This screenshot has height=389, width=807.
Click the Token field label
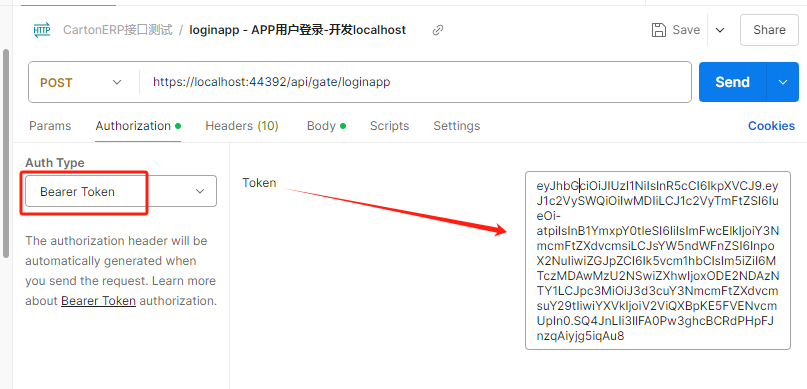click(259, 183)
